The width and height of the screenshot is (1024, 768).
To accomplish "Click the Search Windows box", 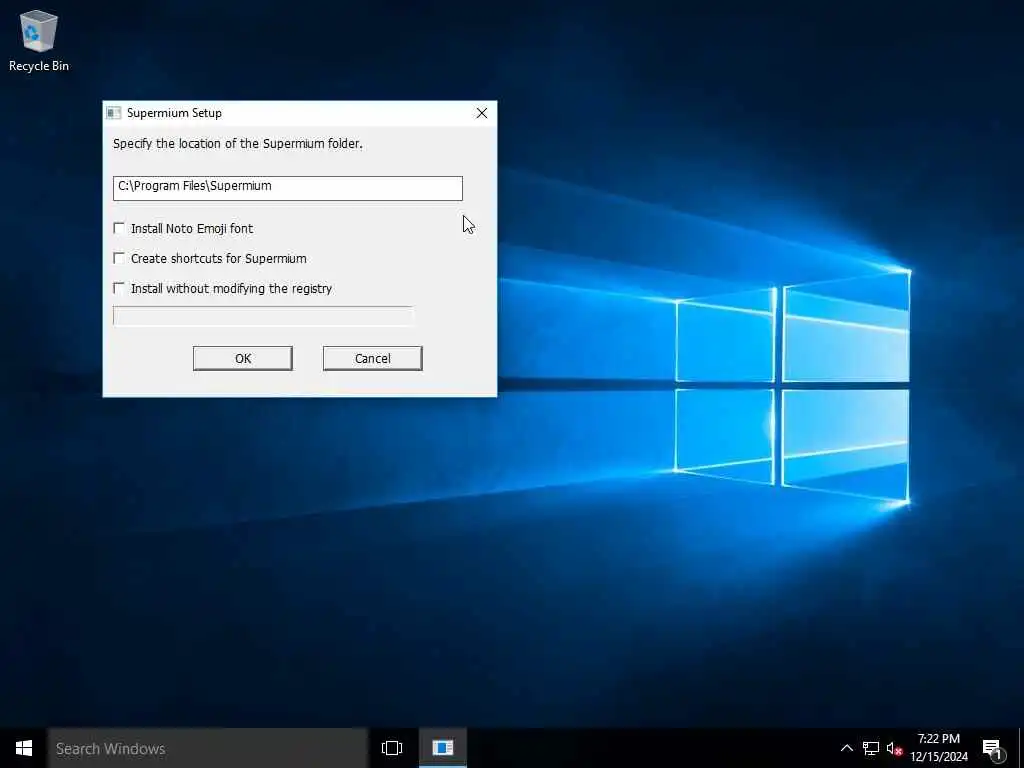I will (208, 748).
